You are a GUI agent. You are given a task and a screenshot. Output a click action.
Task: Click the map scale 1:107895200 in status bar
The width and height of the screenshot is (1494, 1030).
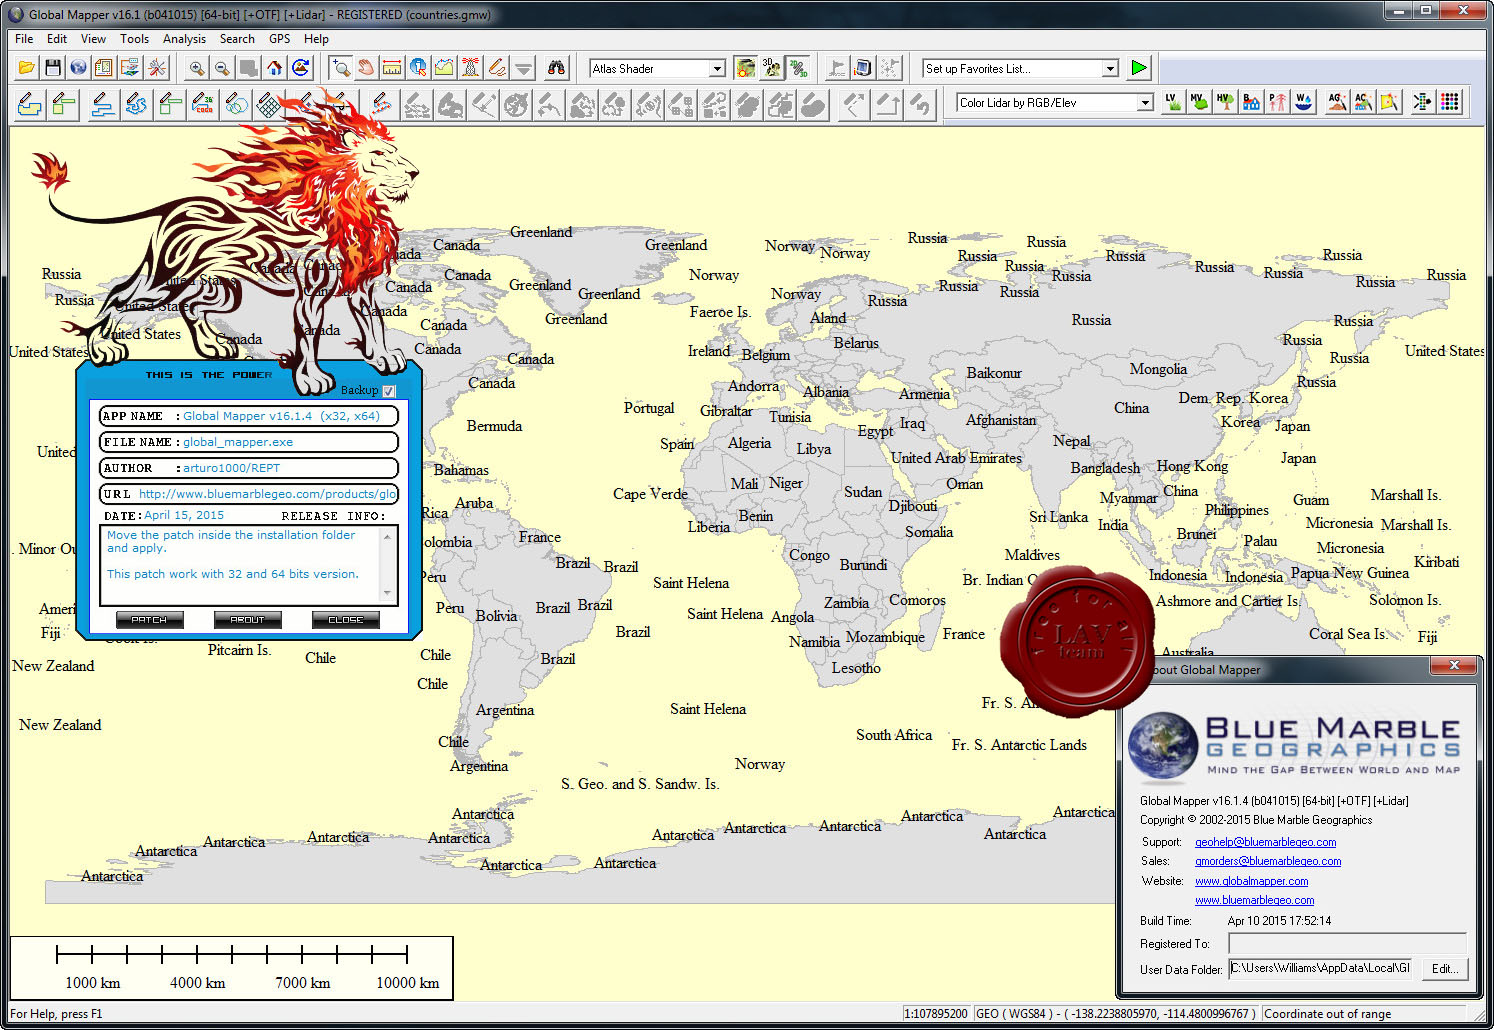(x=936, y=1014)
